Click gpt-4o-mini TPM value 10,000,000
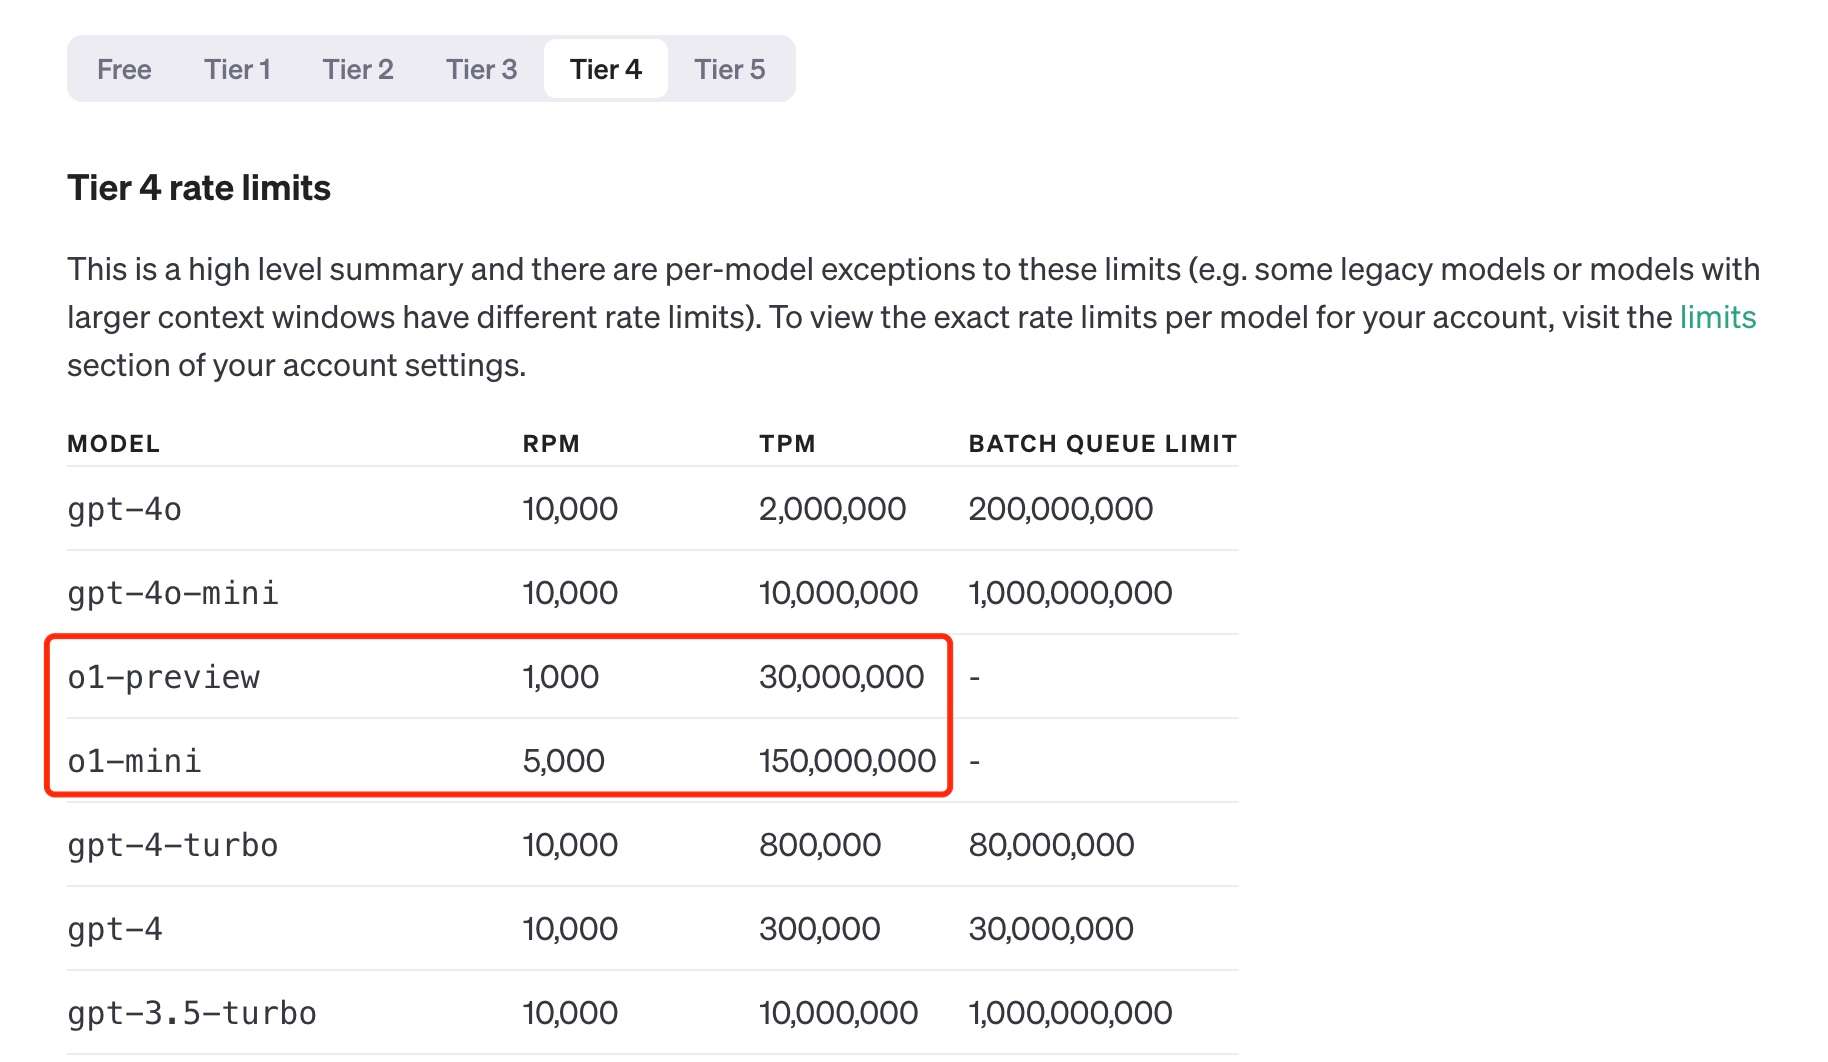Screen dimensions: 1828x1062 (x=838, y=593)
